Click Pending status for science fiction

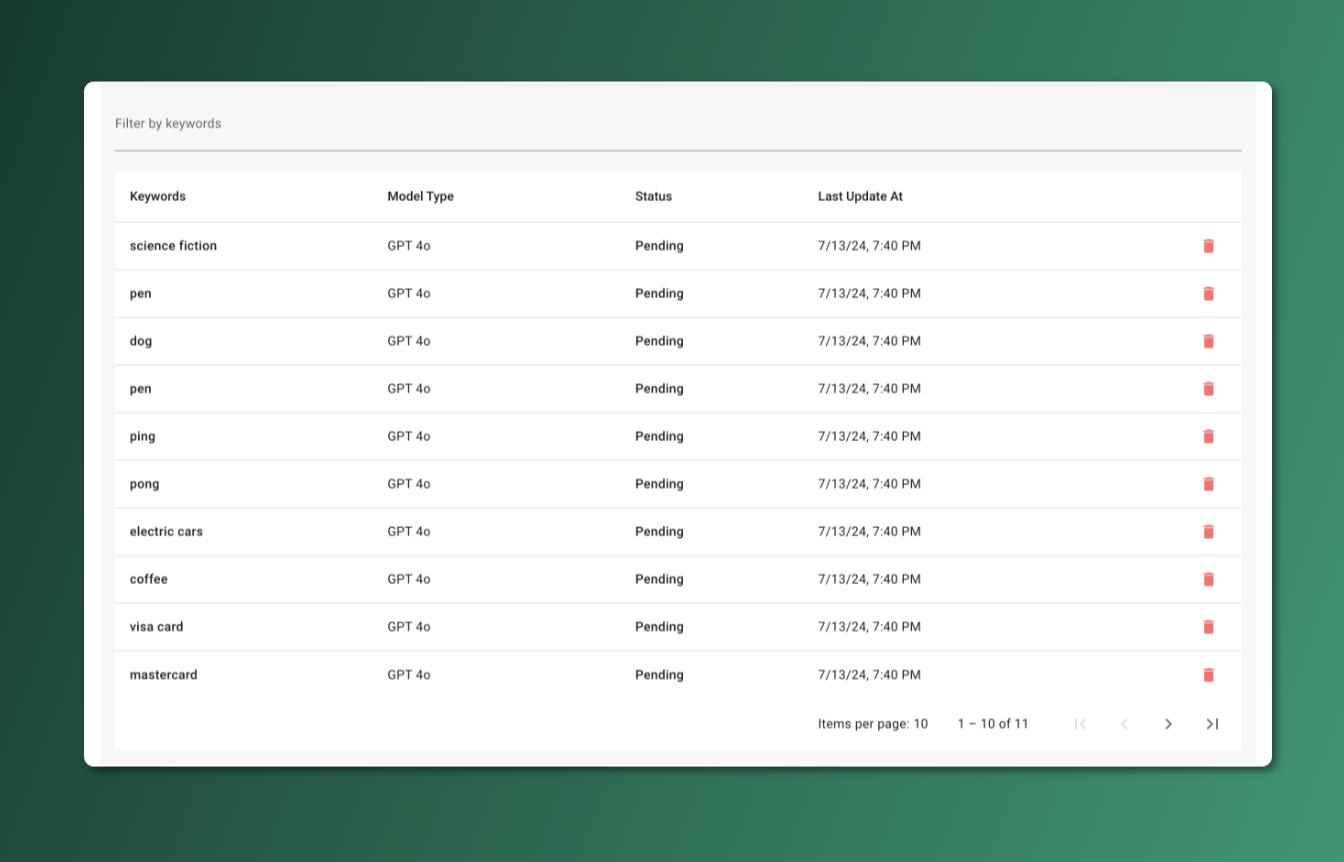point(659,246)
